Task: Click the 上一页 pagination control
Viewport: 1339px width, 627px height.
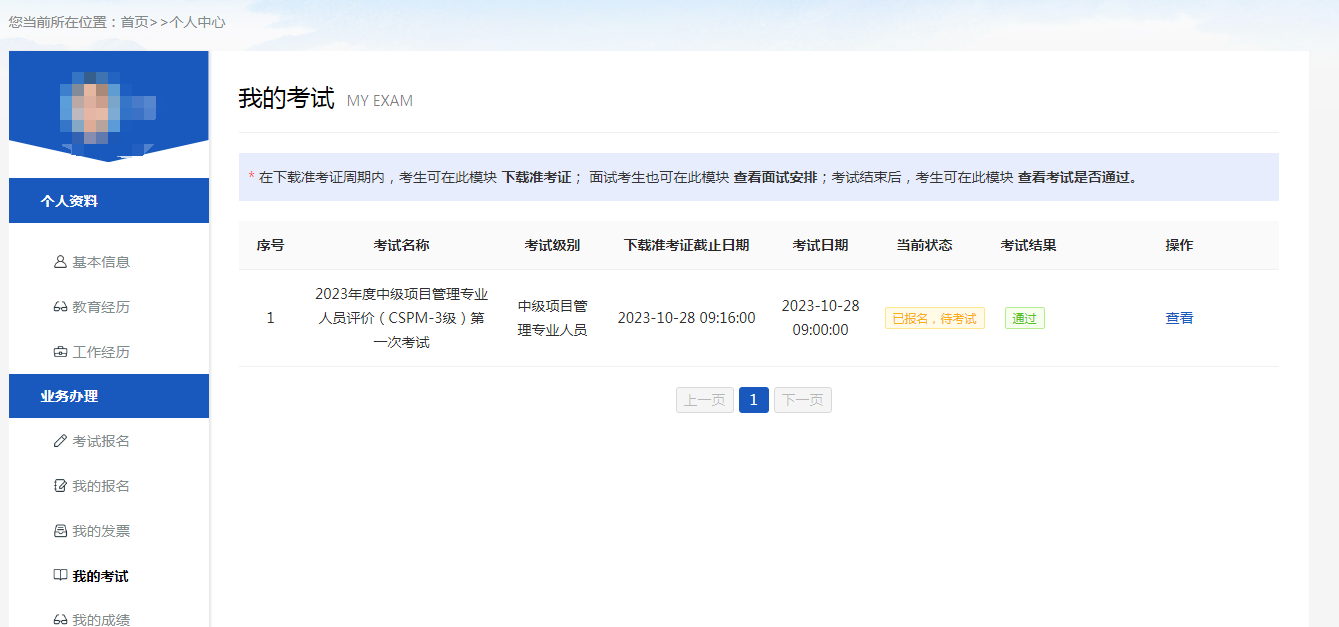Action: (x=704, y=399)
